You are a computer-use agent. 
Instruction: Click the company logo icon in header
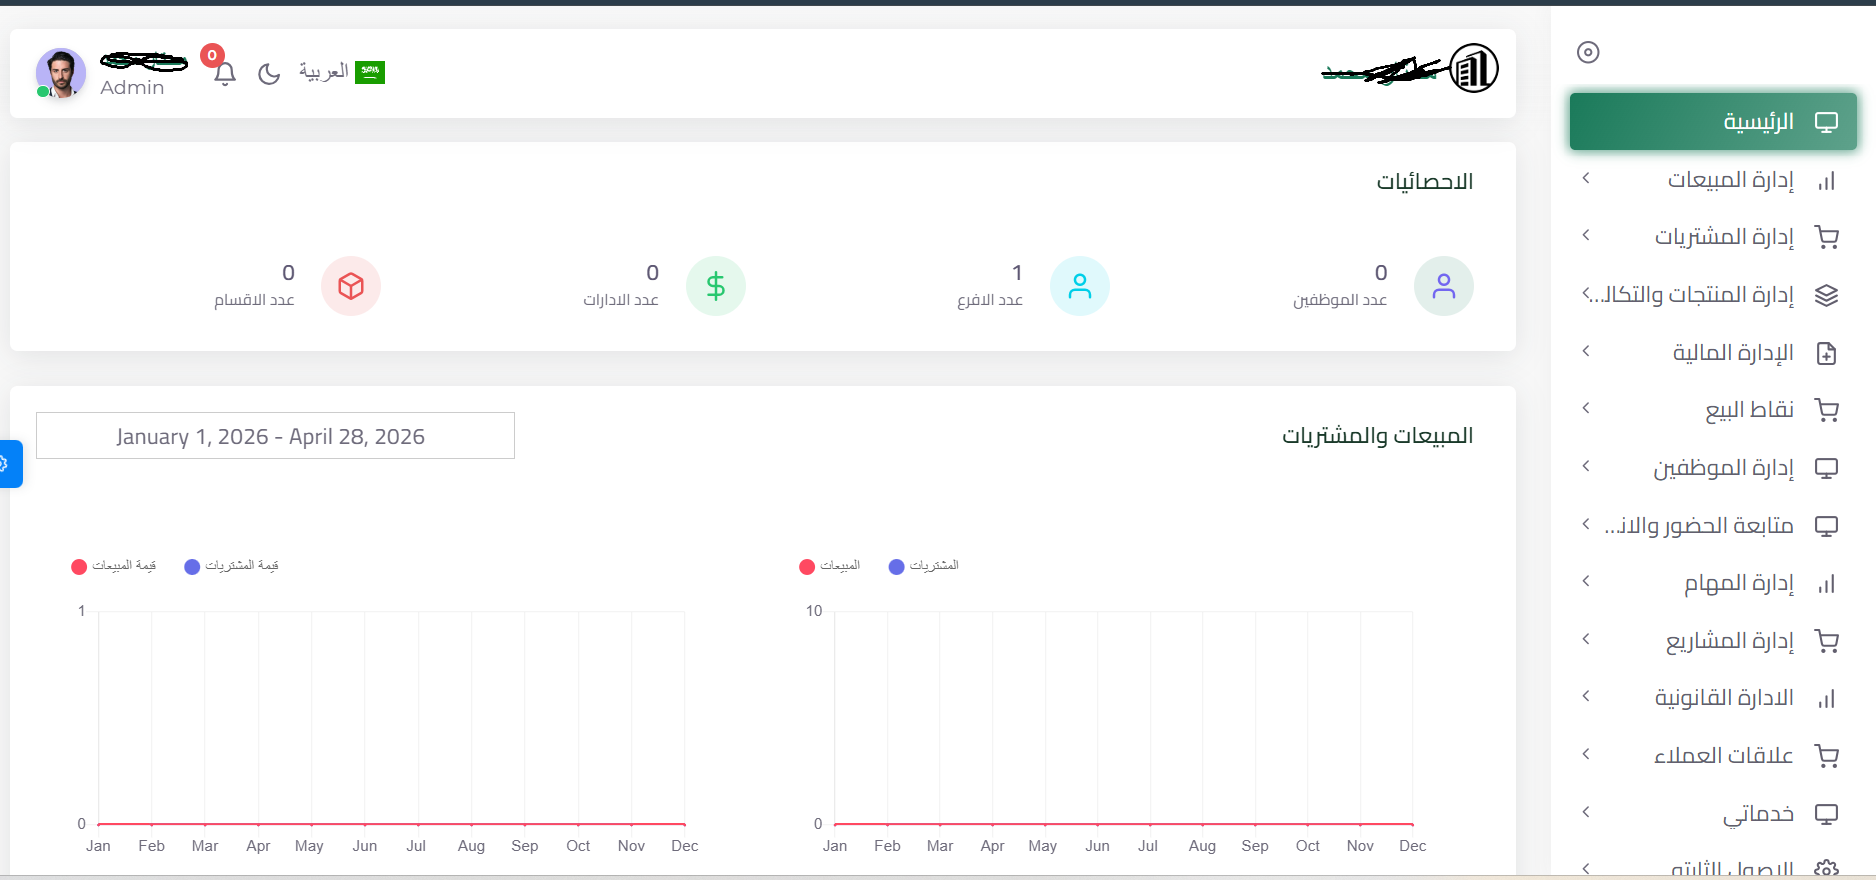(x=1474, y=69)
